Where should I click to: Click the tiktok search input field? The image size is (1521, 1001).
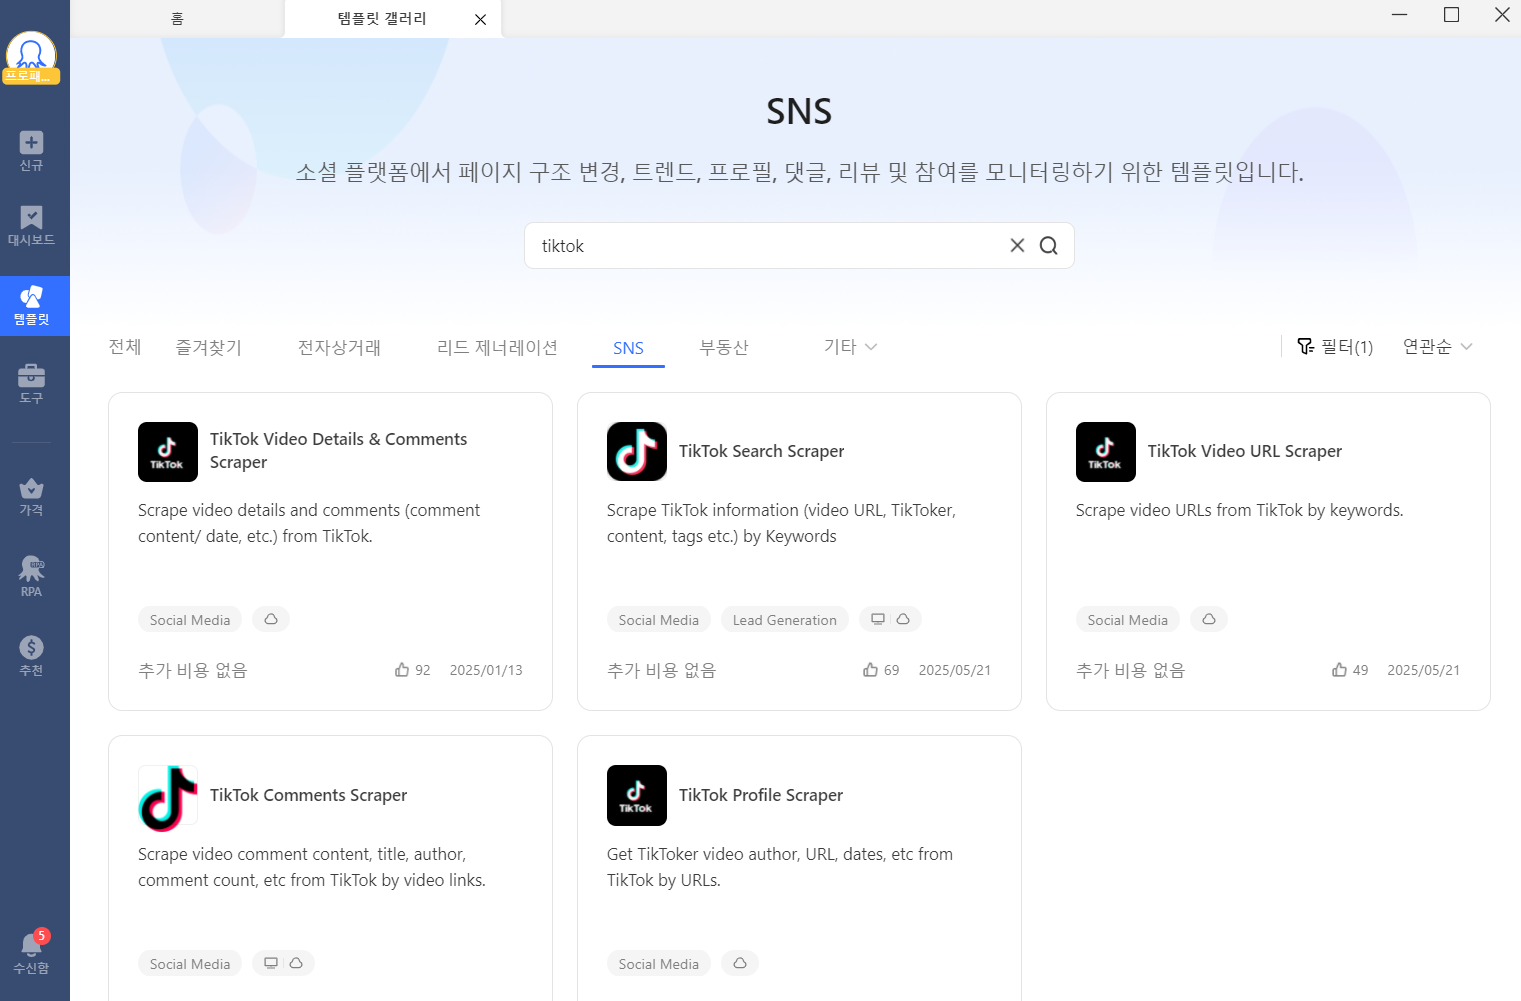pyautogui.click(x=760, y=246)
